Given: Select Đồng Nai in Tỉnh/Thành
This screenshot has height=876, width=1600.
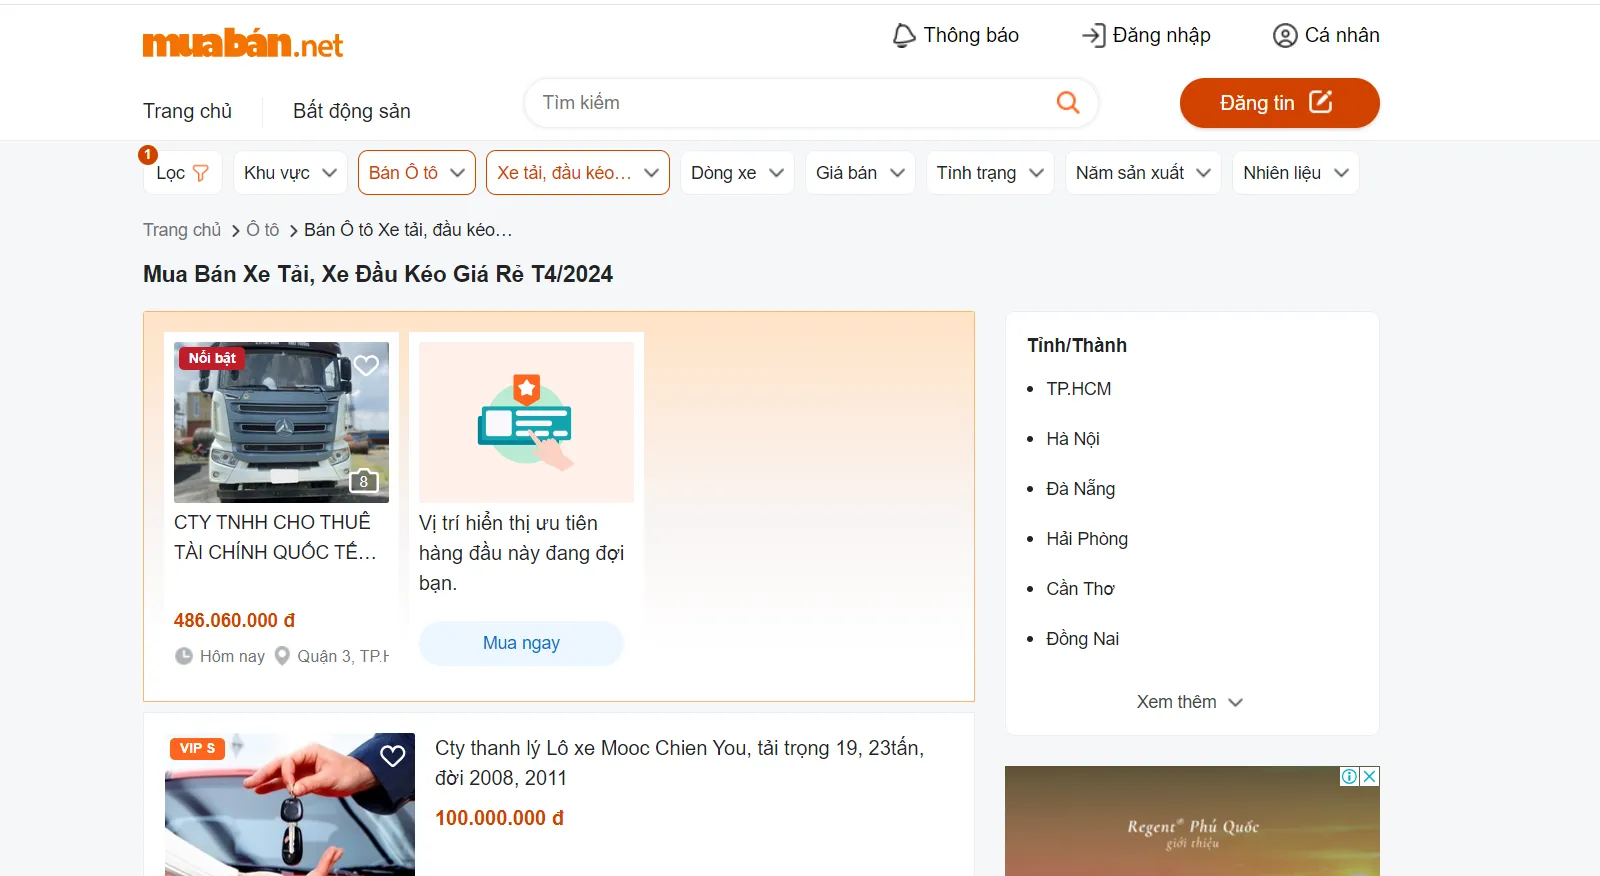Looking at the screenshot, I should pos(1082,639).
